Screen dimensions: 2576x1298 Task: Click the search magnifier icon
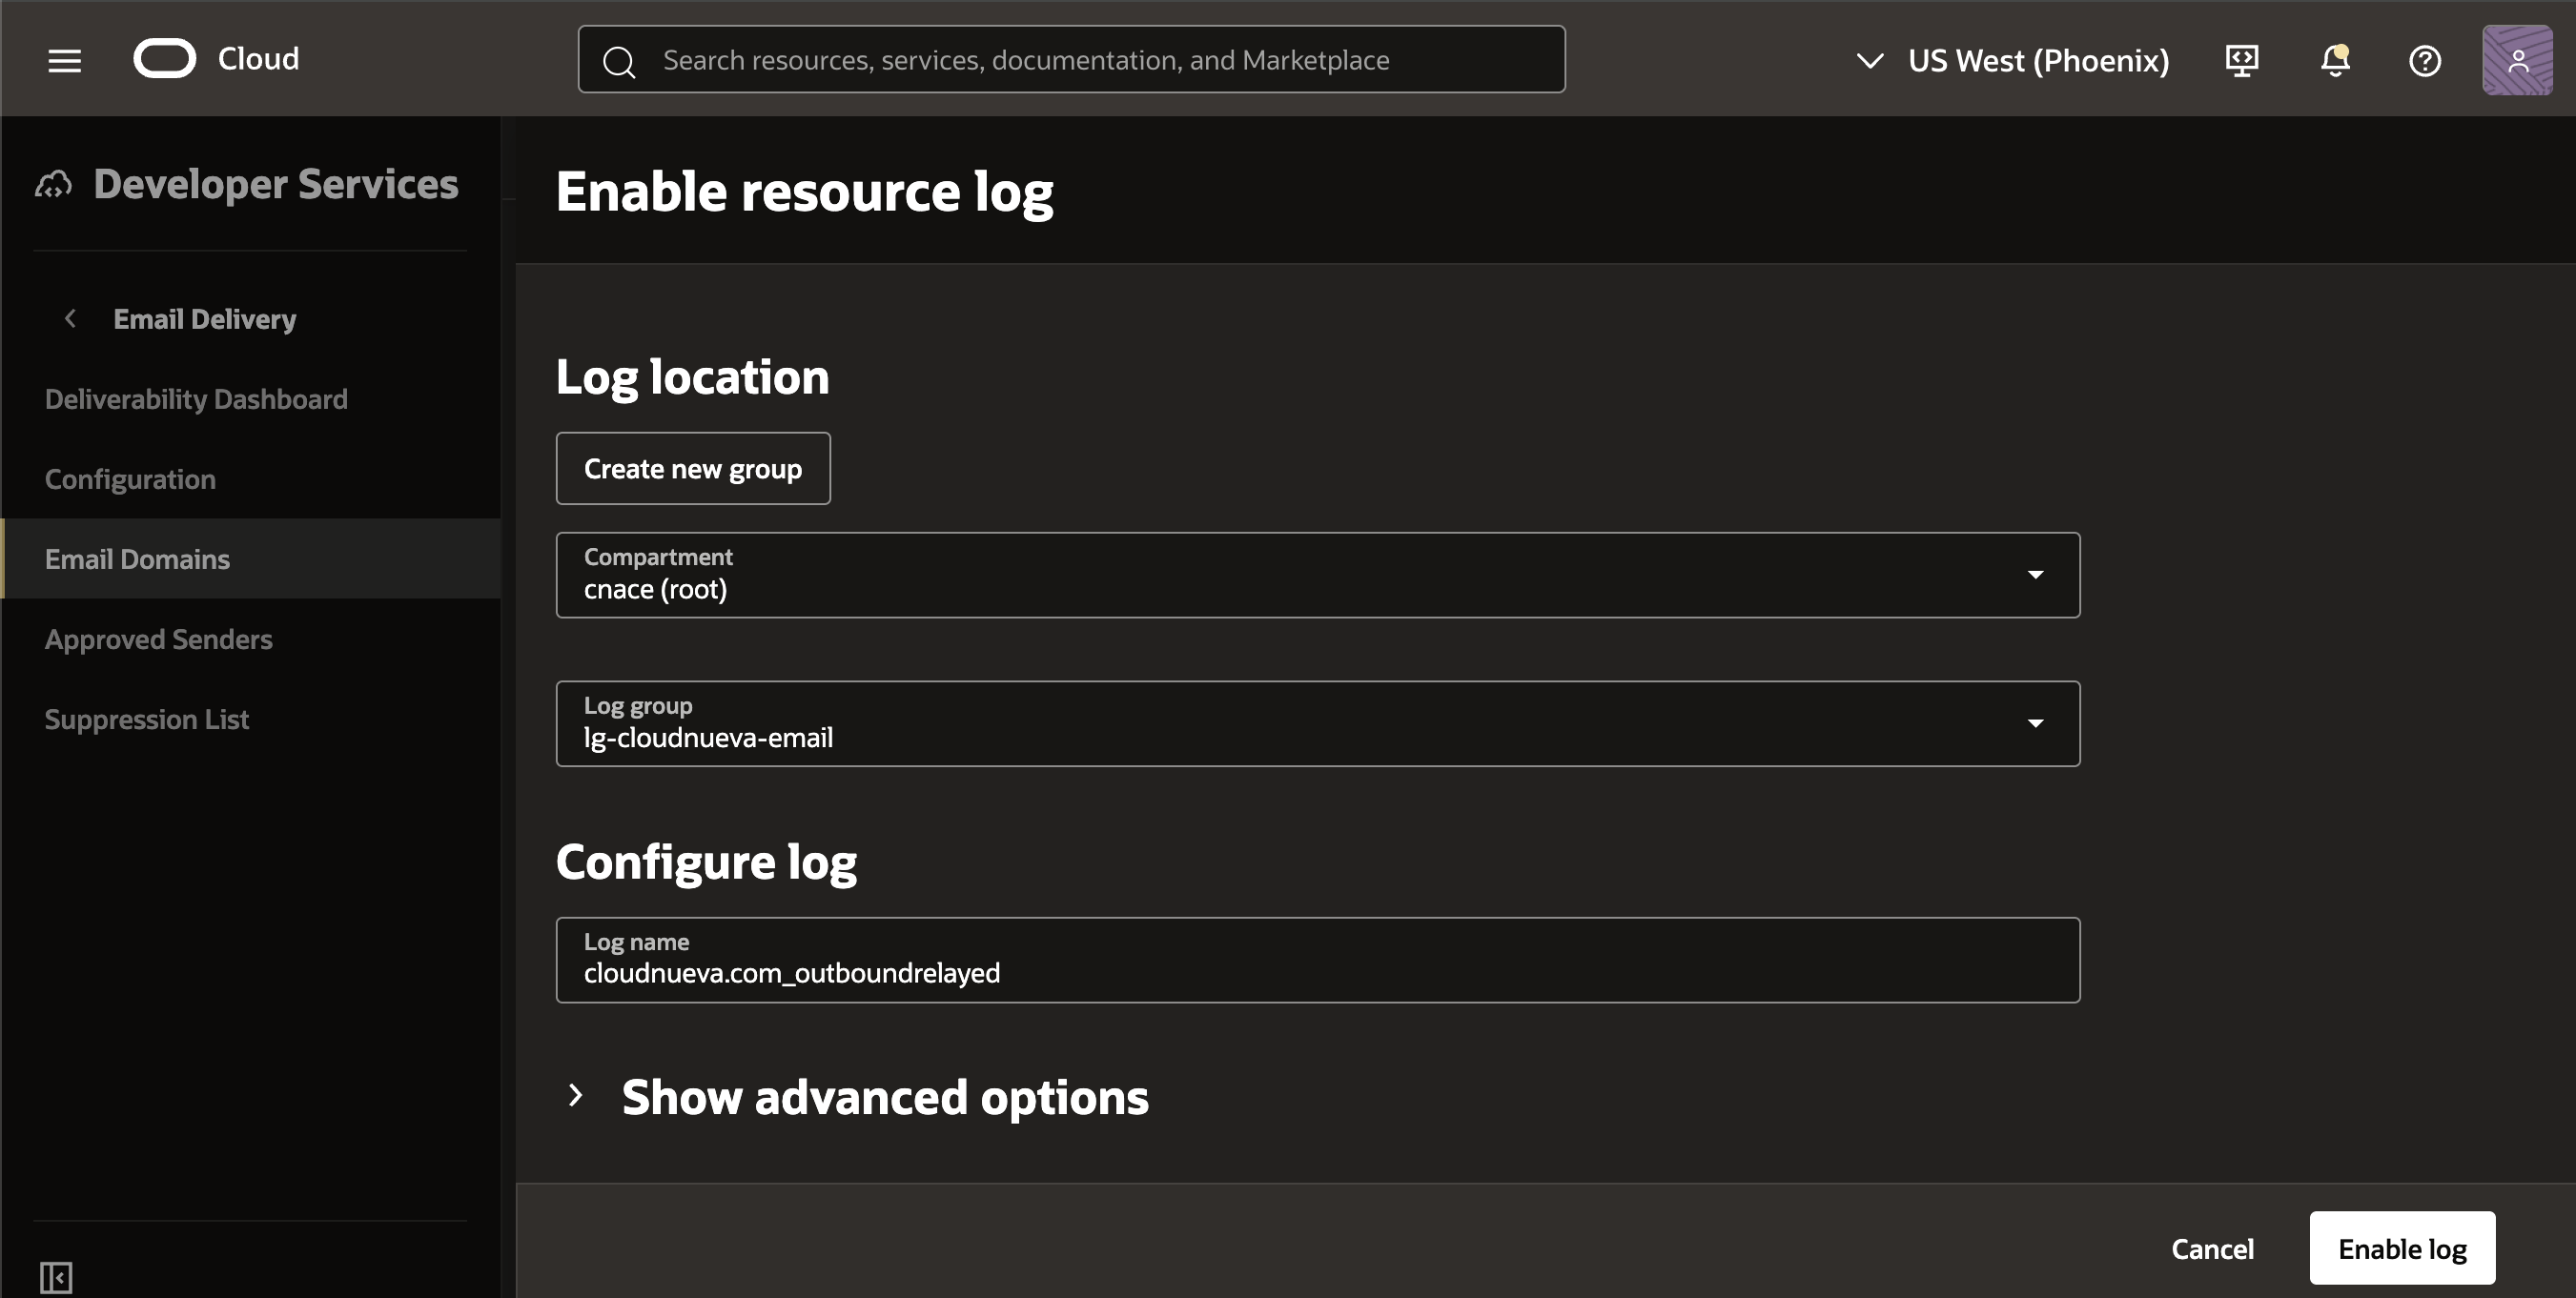[618, 60]
